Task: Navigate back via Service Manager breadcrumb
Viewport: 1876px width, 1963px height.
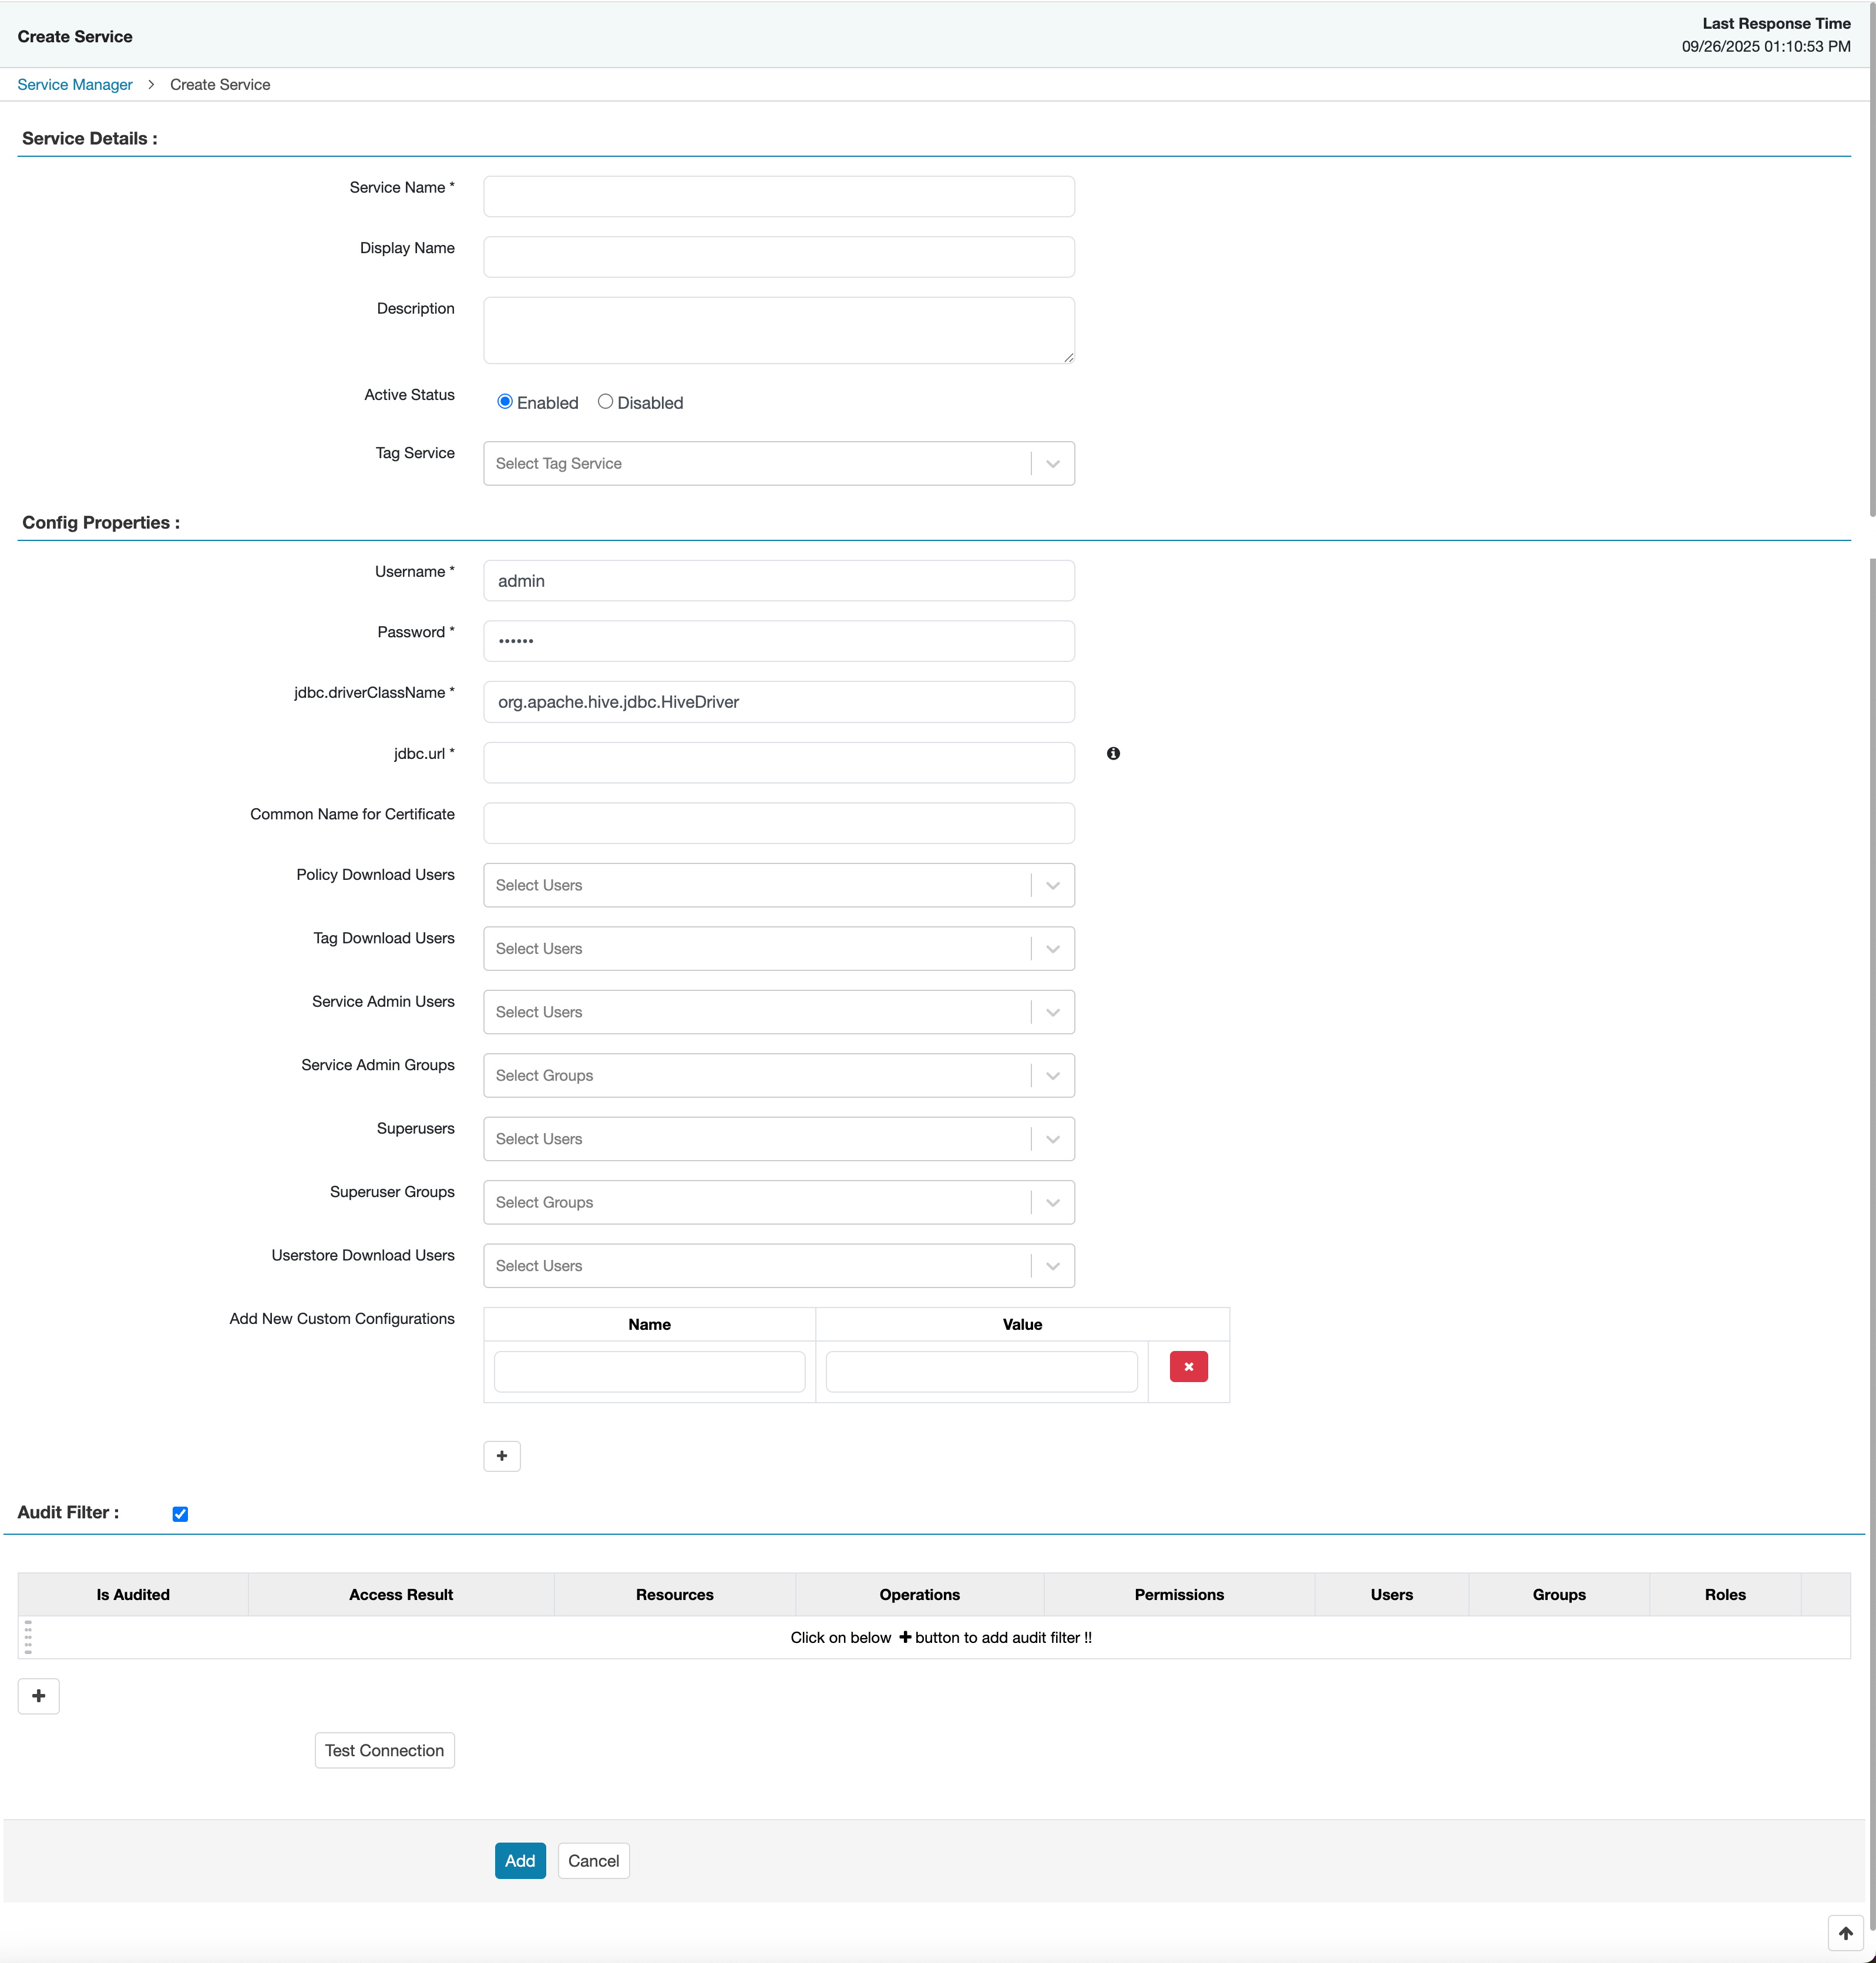Action: coord(74,84)
